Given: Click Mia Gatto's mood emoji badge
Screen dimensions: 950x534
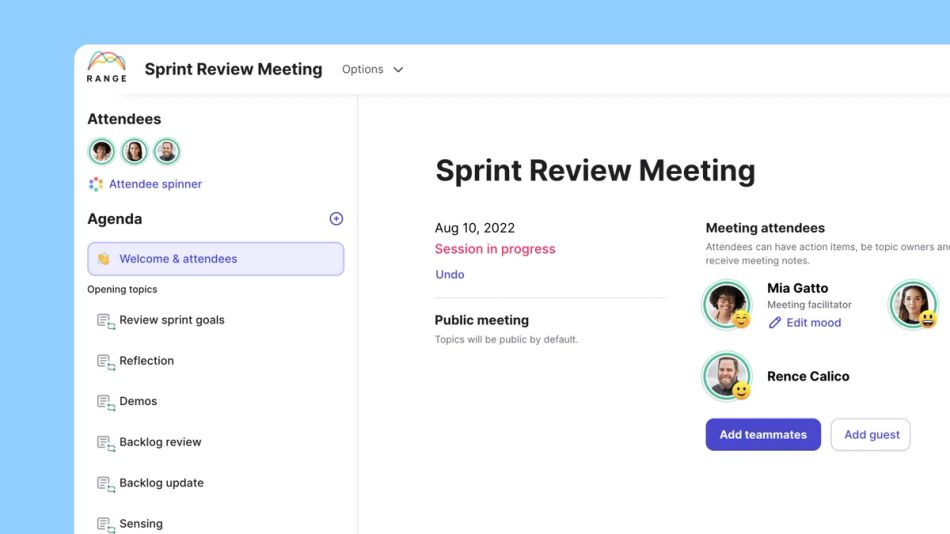Looking at the screenshot, I should point(741,319).
